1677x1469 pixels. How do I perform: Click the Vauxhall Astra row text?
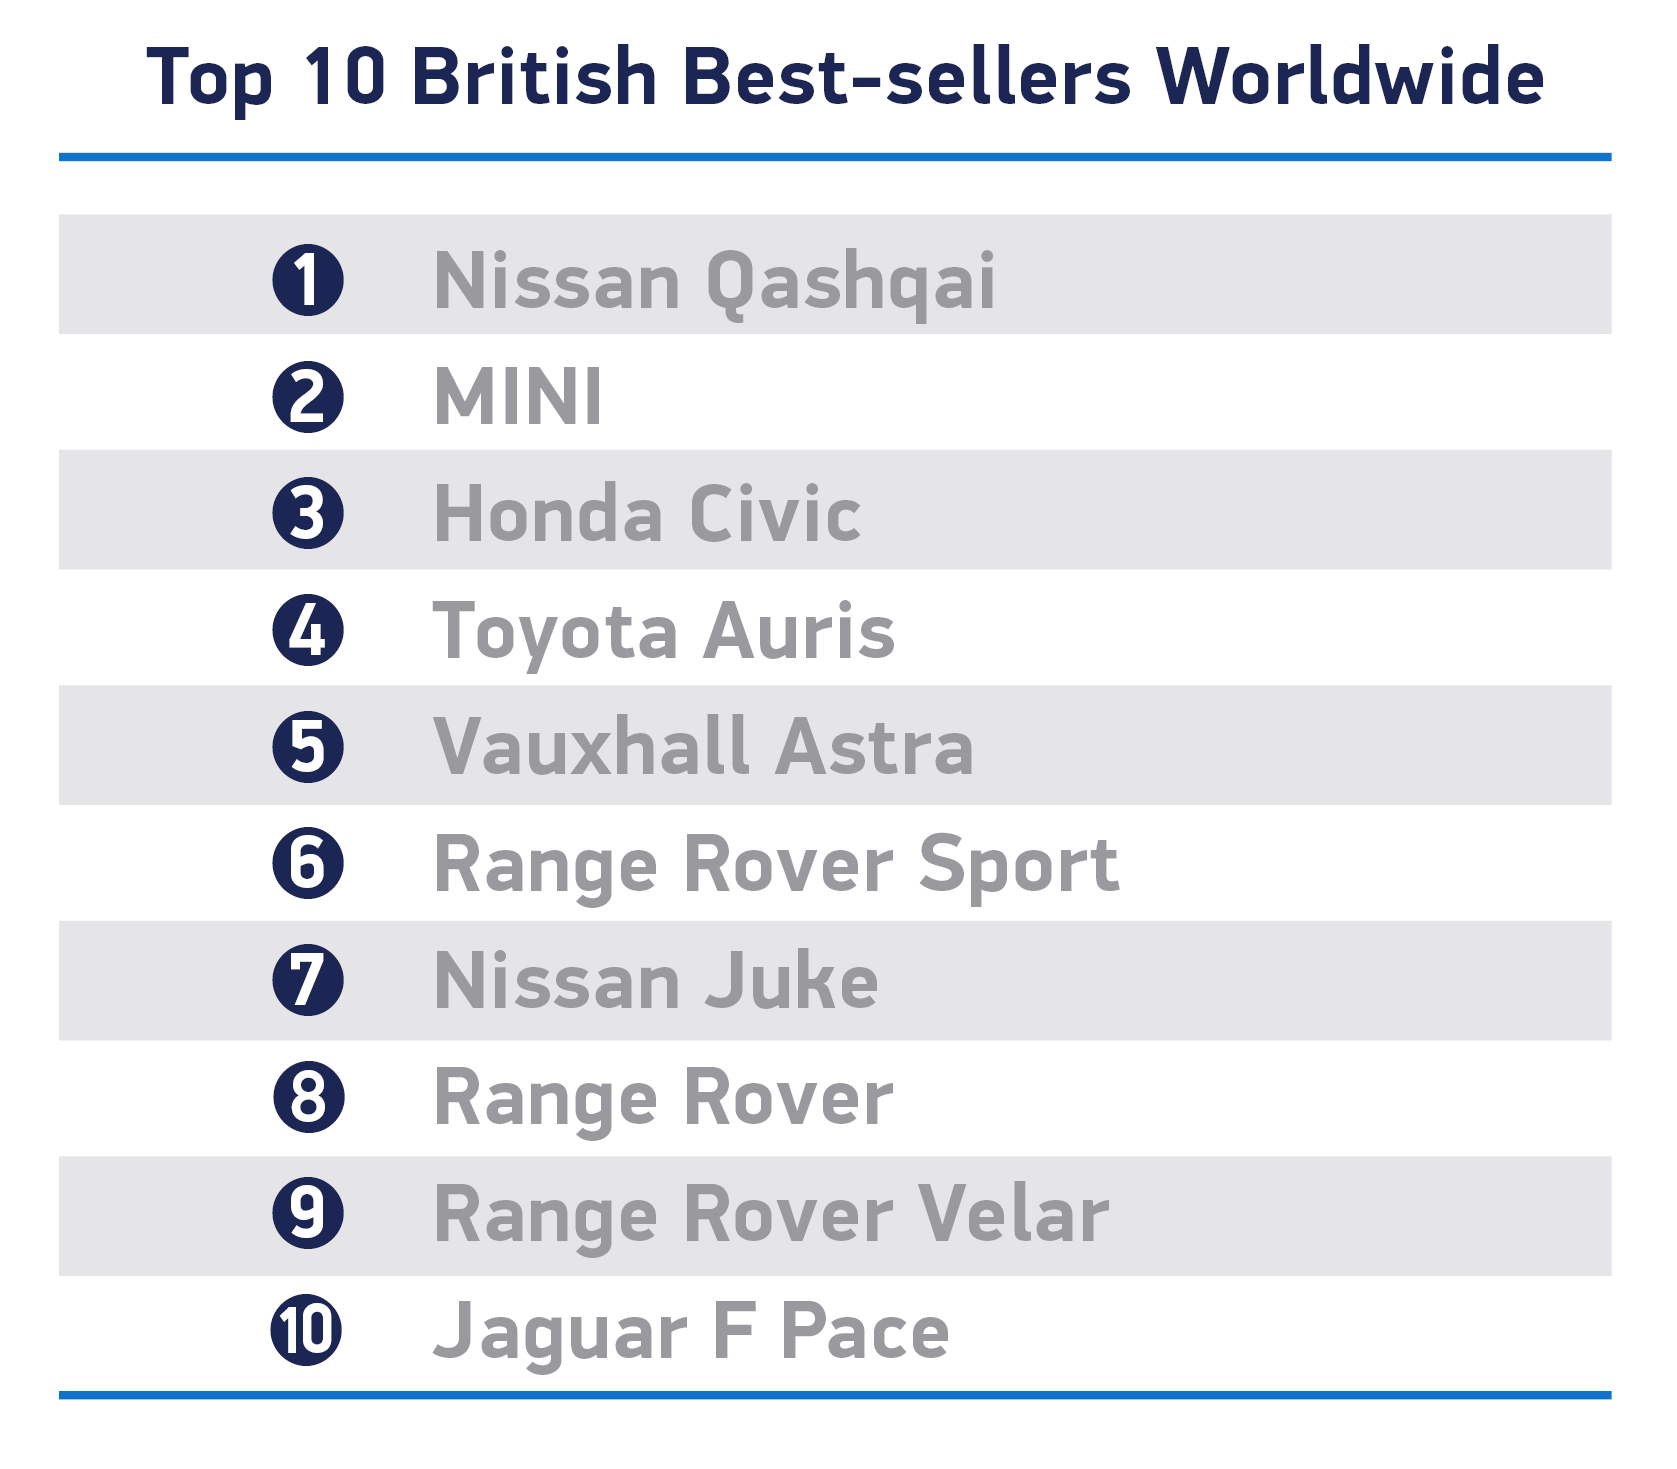(703, 747)
